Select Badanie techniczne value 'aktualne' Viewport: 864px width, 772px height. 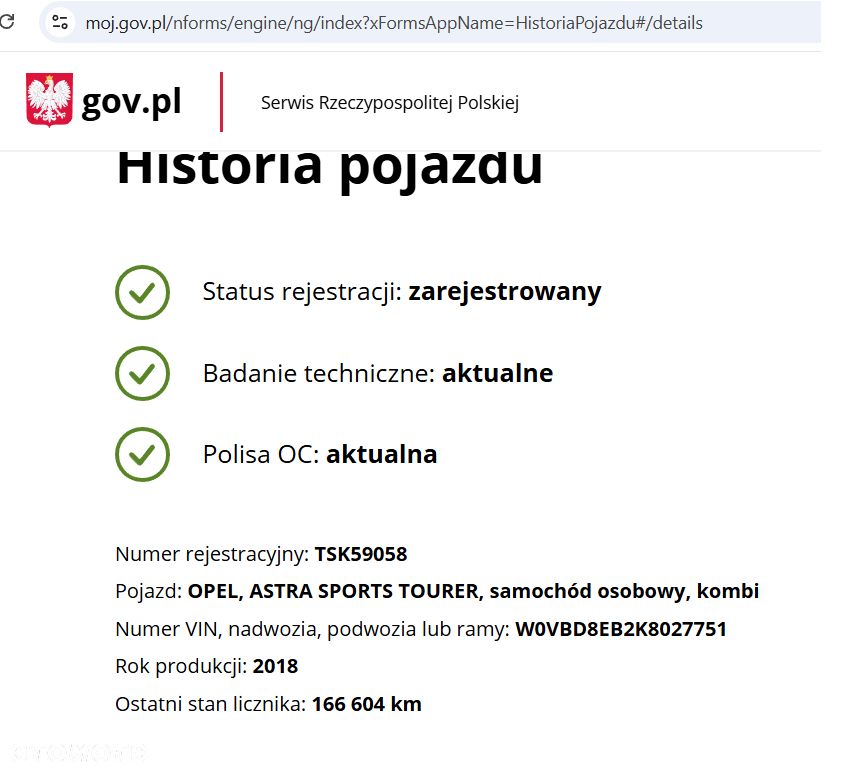coord(498,373)
